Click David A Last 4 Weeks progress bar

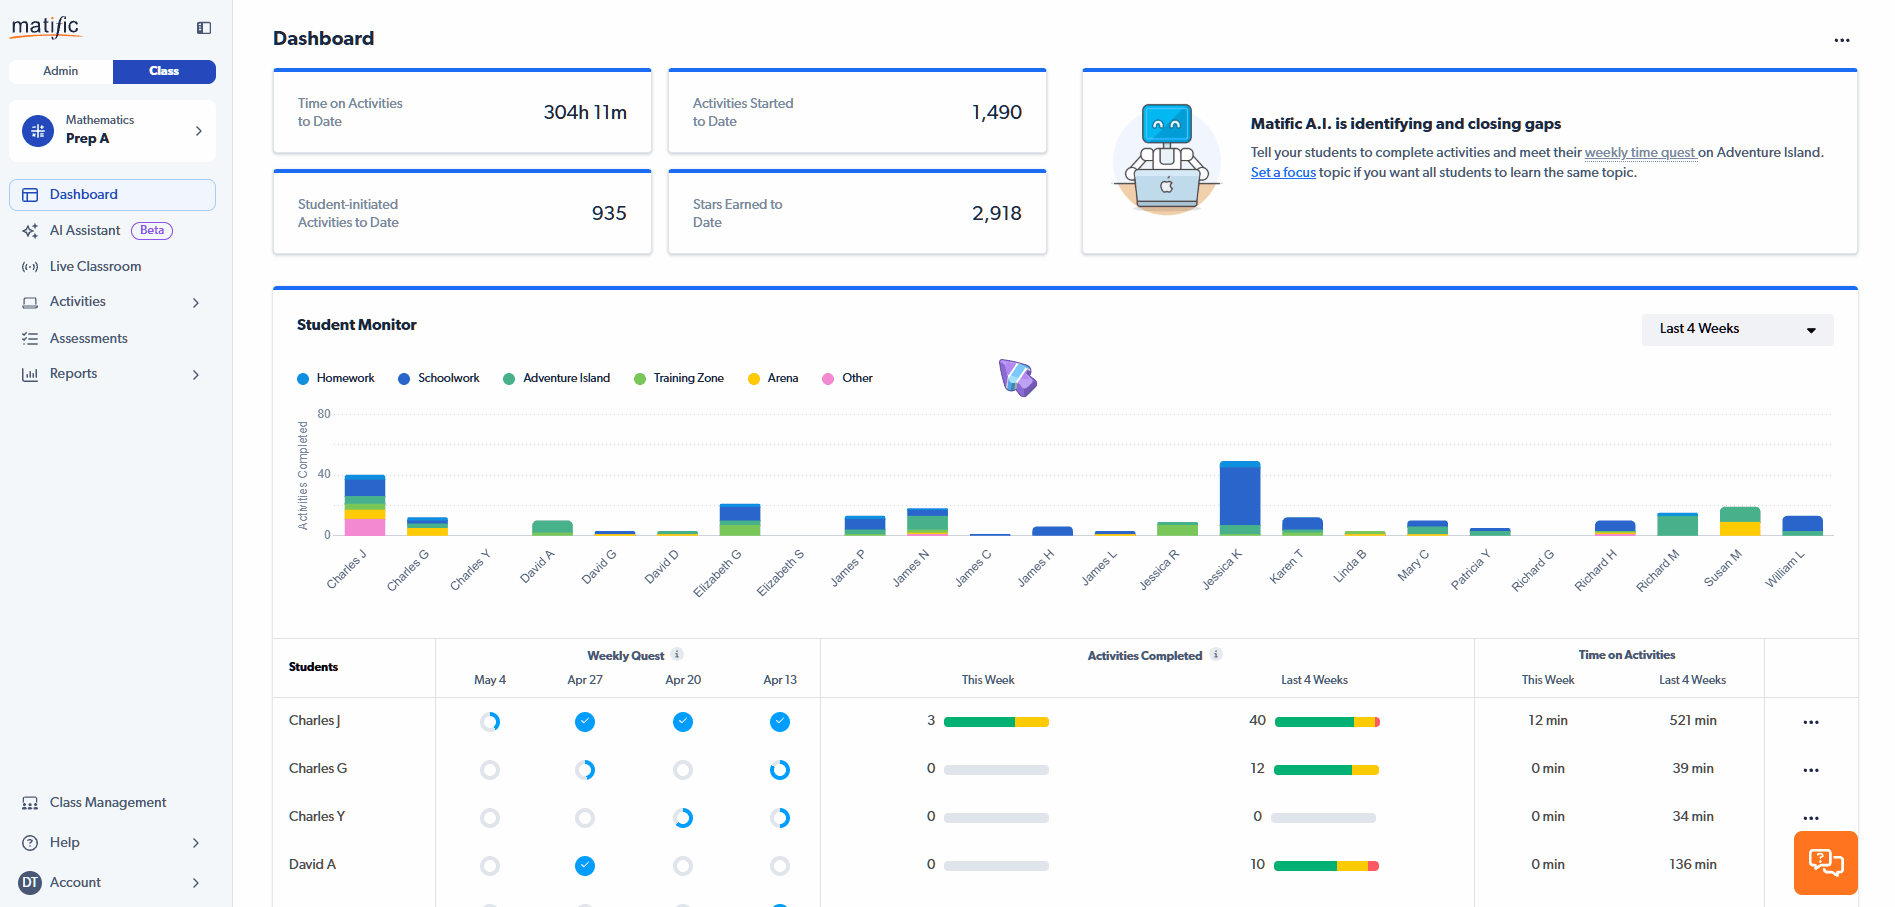pyautogui.click(x=1327, y=866)
